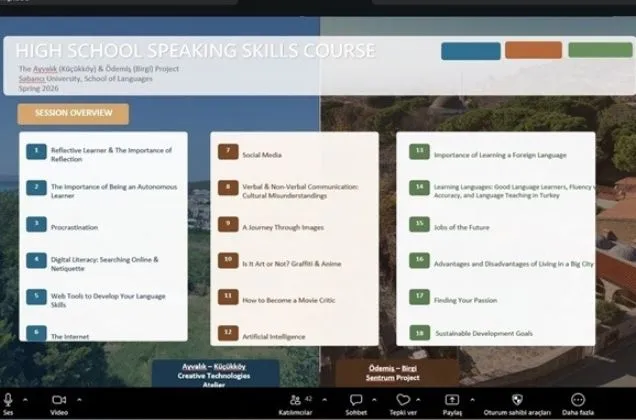The height and width of the screenshot is (420, 636).
Task: Select session number 14 badge
Action: (x=419, y=188)
